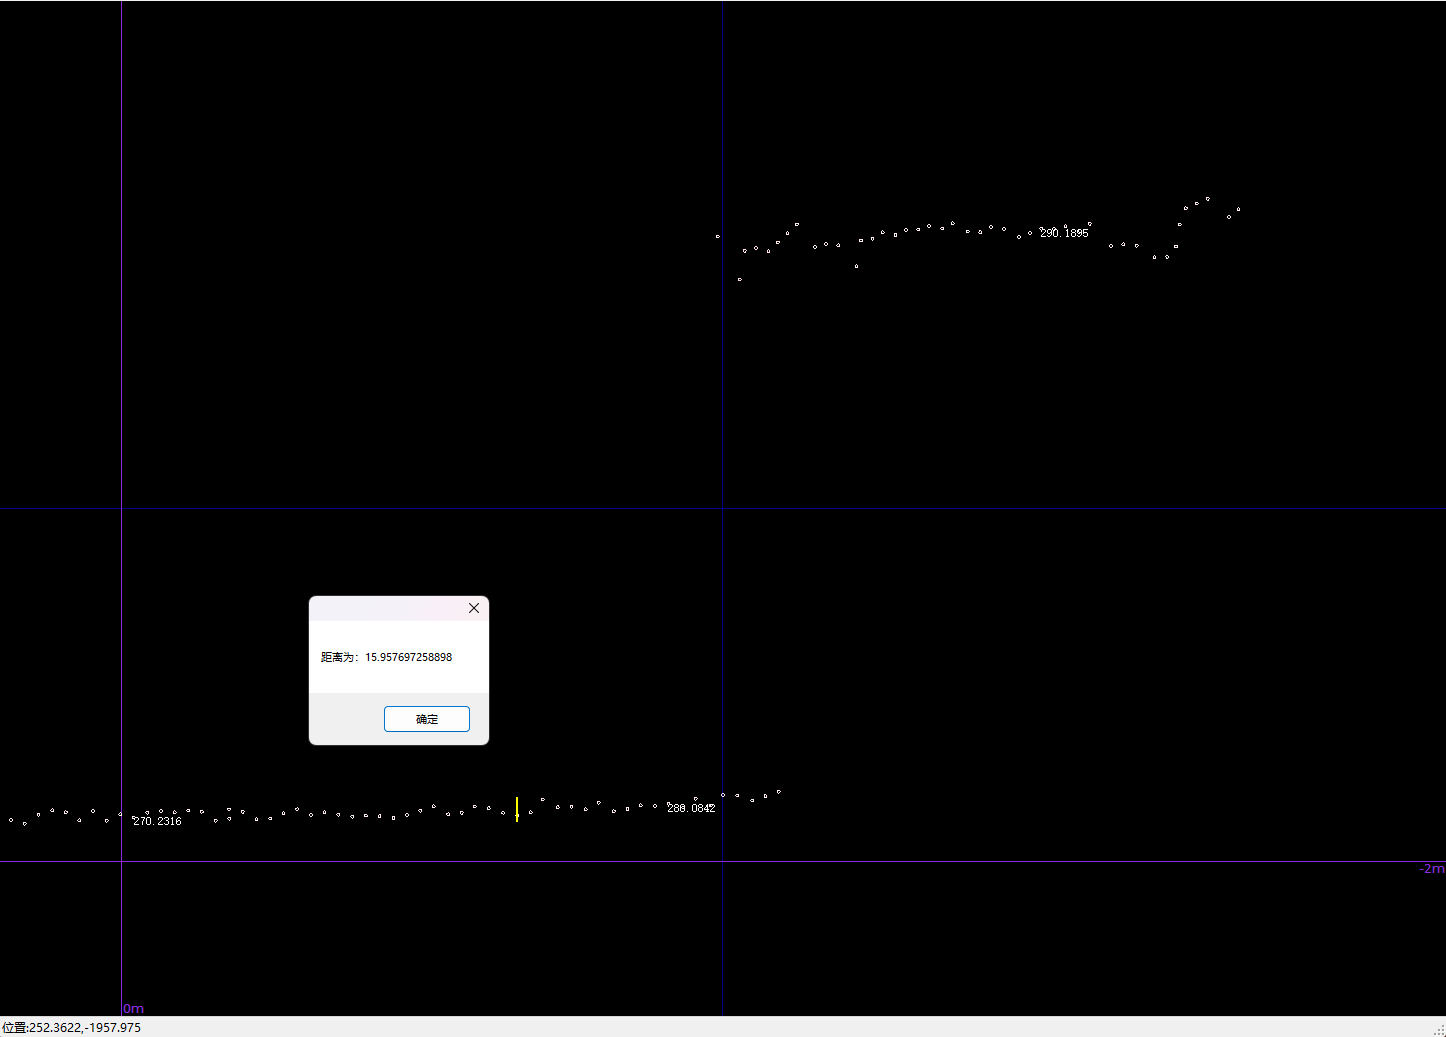
Task: Click the 距离为 distance value text
Action: (386, 657)
